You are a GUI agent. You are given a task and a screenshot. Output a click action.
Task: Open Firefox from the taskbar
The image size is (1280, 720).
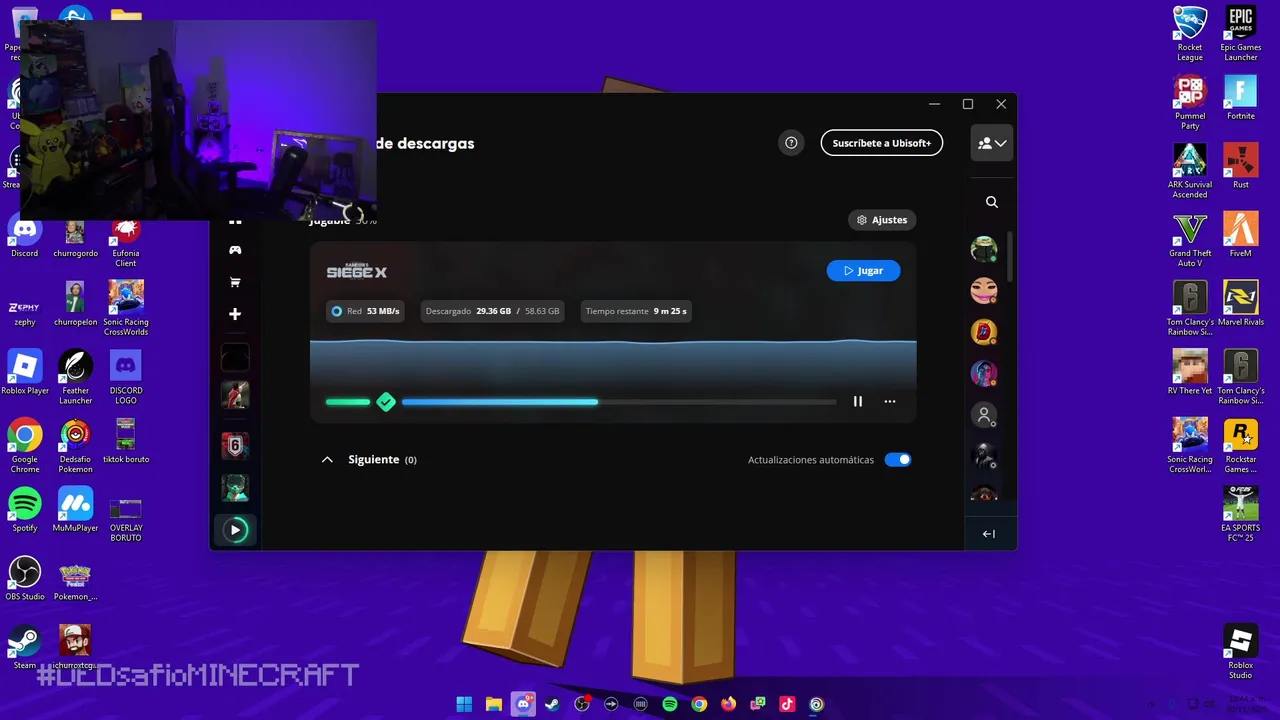point(728,704)
